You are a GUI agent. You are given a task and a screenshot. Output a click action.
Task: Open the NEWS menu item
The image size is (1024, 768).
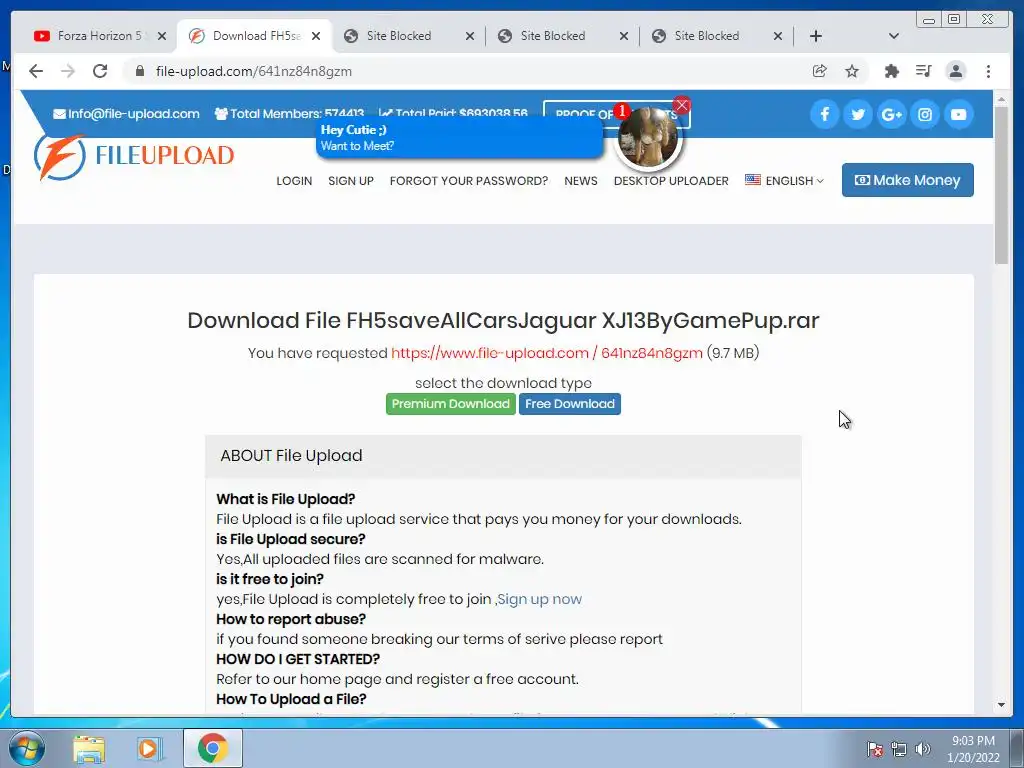tap(581, 181)
